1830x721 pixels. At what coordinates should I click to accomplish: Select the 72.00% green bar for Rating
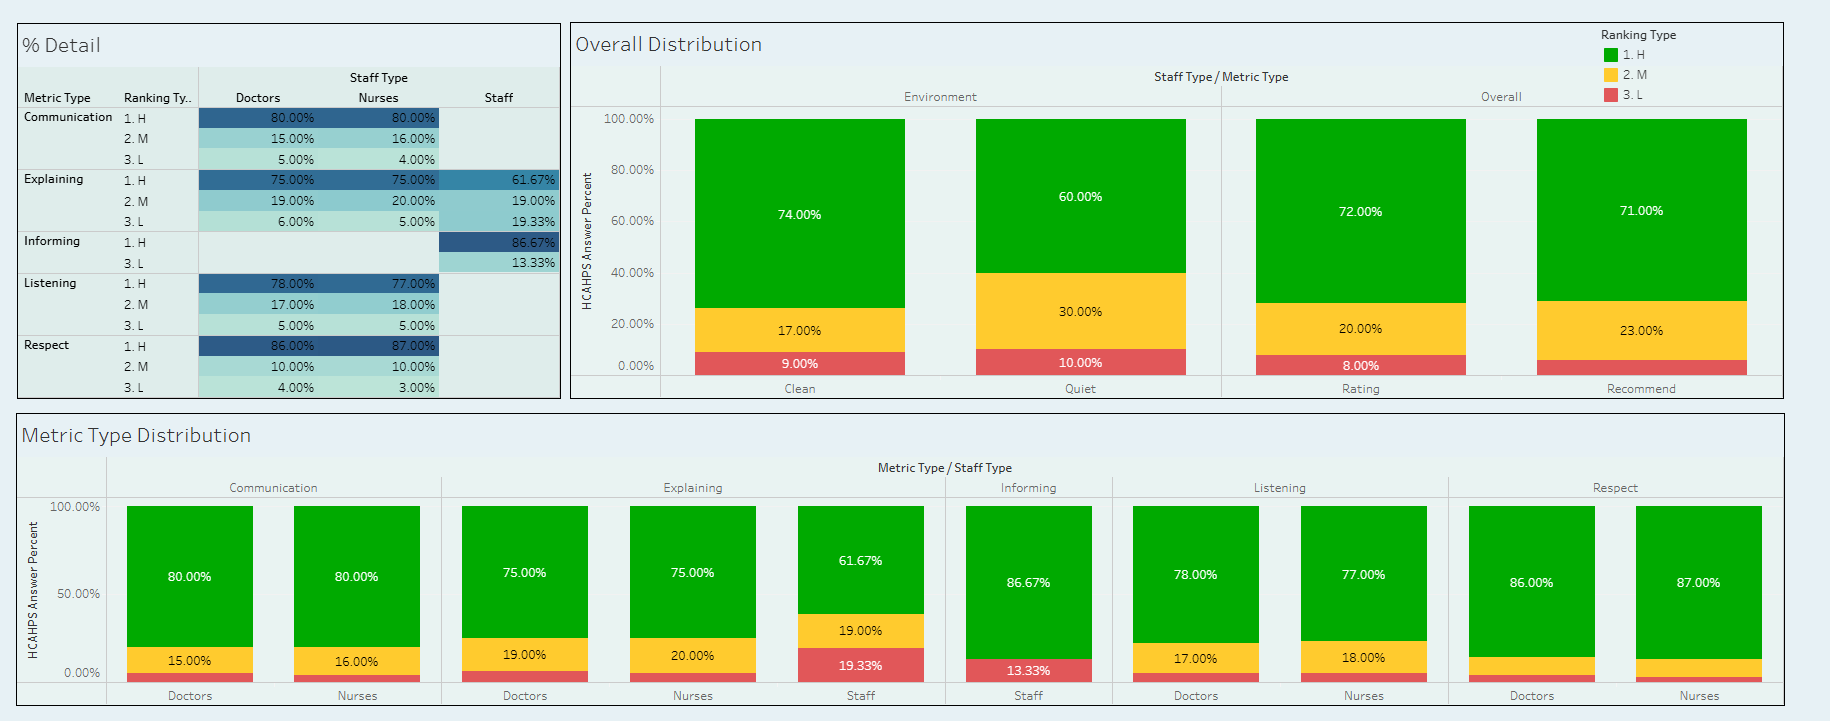(x=1361, y=211)
